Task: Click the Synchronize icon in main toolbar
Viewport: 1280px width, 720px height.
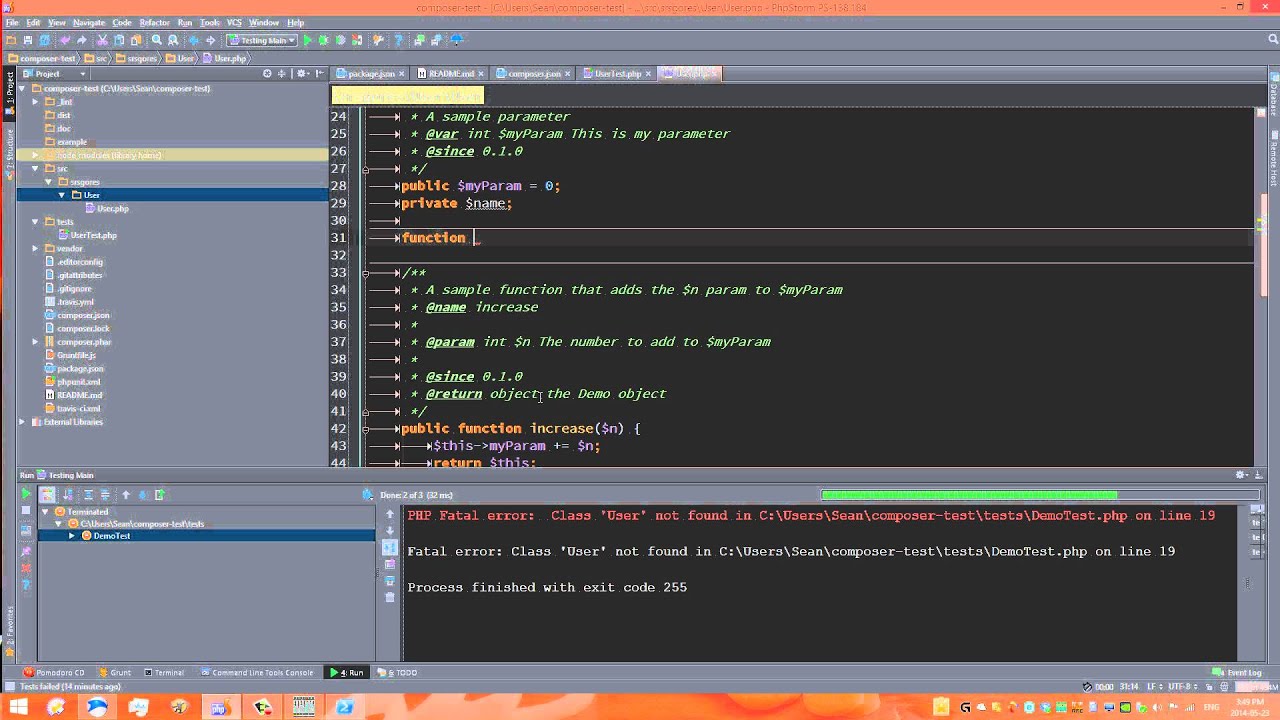Action: tap(44, 40)
